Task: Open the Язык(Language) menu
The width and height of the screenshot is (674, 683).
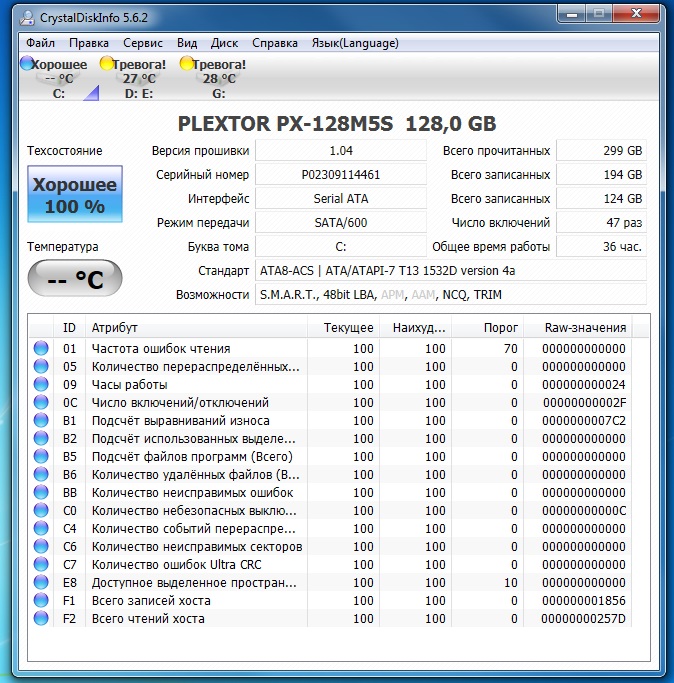Action: 355,43
